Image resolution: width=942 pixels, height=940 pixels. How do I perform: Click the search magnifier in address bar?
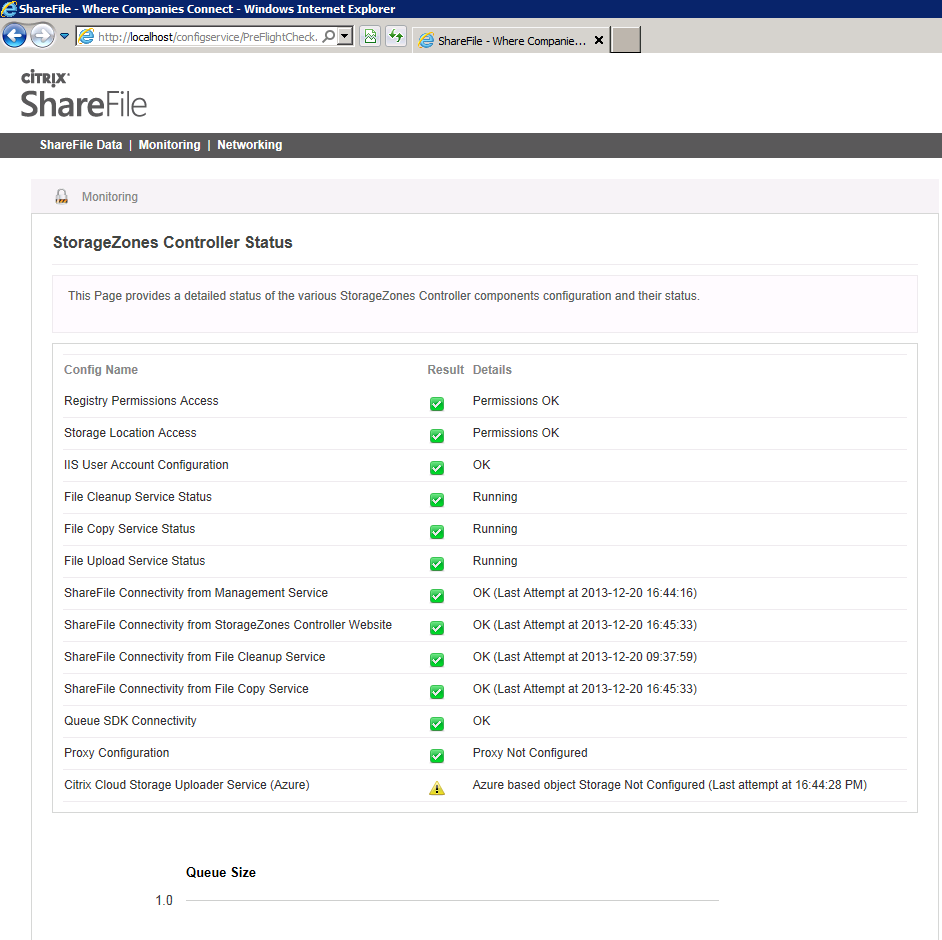coord(329,37)
